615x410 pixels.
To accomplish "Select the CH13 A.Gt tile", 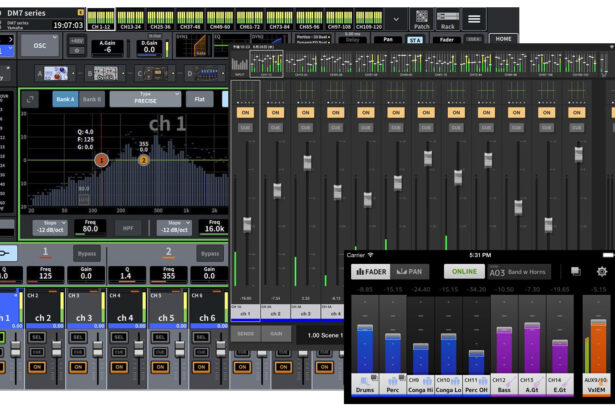I will 532,384.
